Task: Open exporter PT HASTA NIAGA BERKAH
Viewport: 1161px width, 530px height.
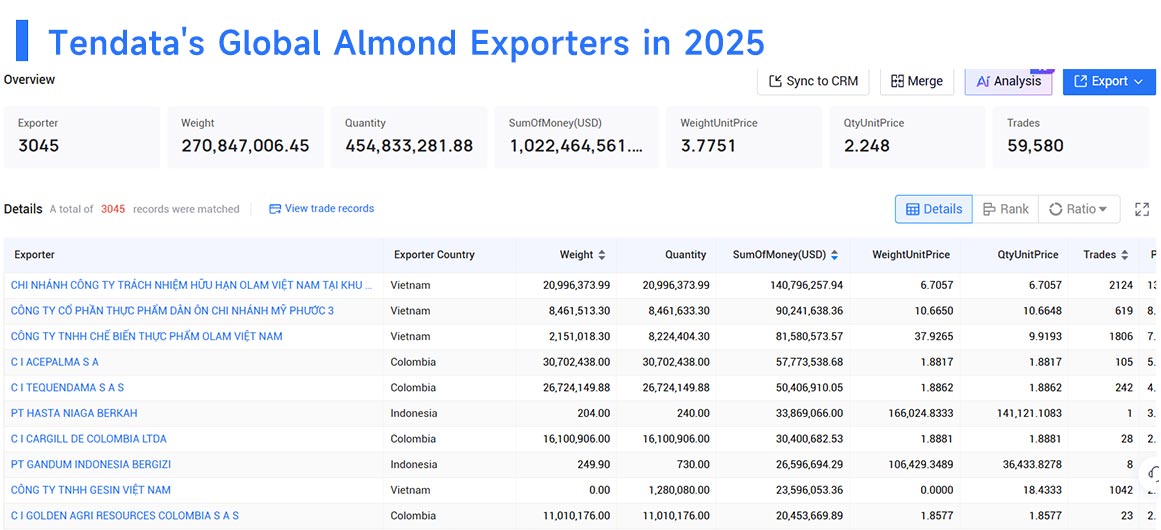Action: pos(74,413)
